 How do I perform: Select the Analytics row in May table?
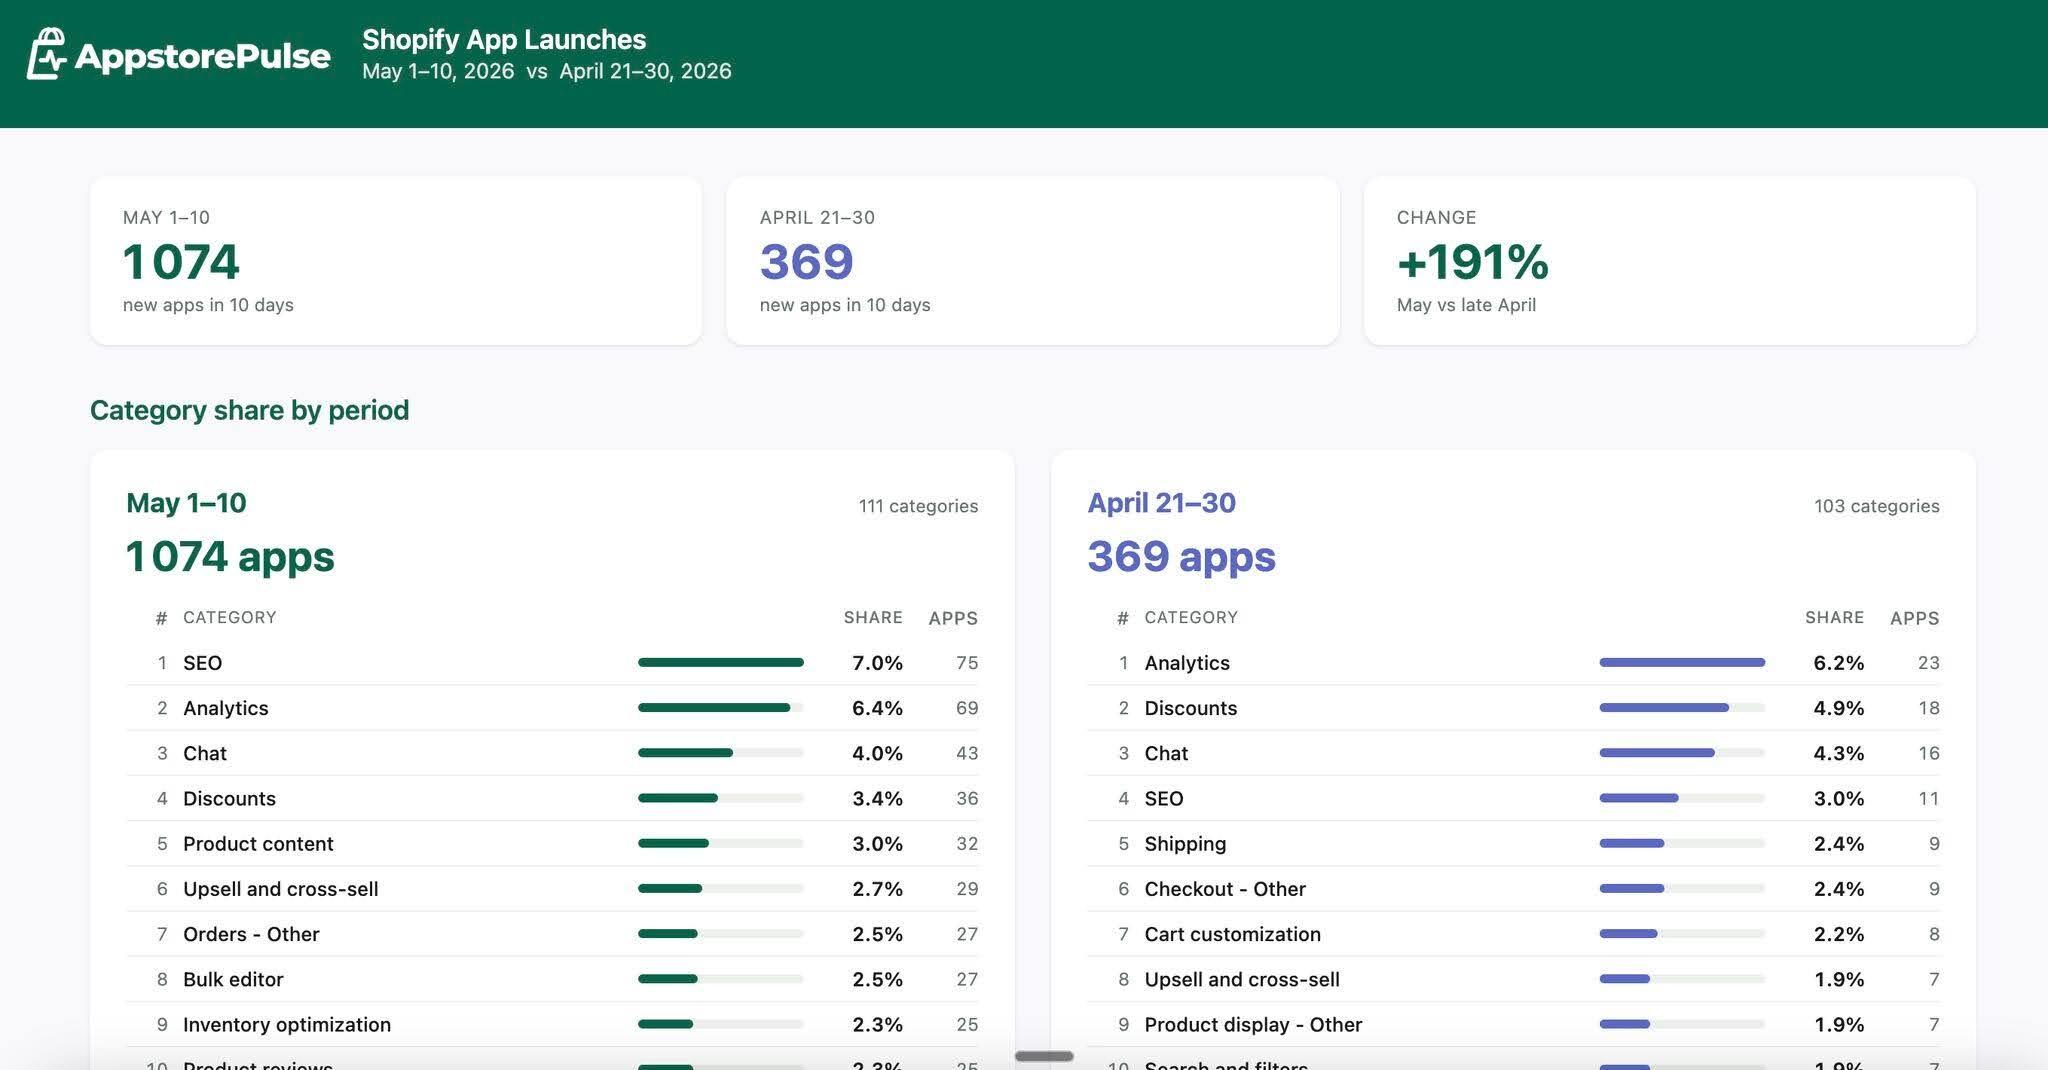[552, 708]
